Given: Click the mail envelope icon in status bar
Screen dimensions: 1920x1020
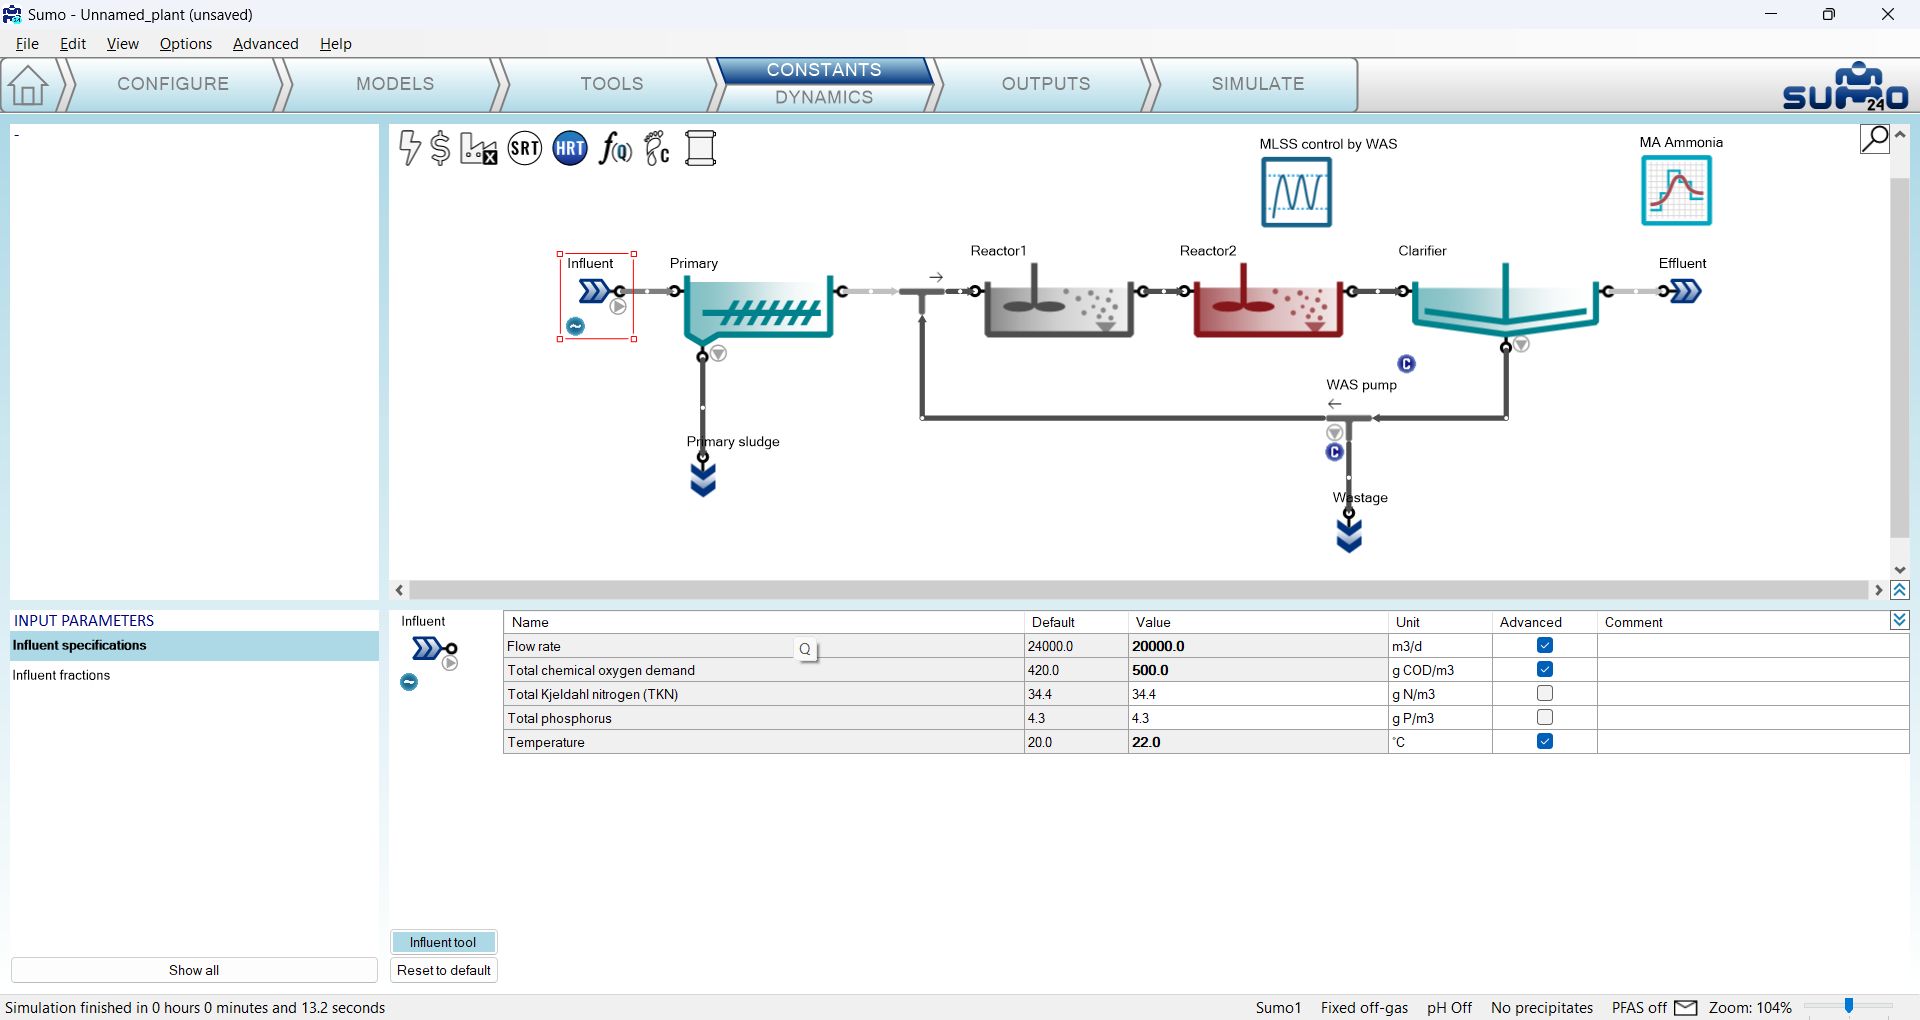Looking at the screenshot, I should pos(1686,1007).
